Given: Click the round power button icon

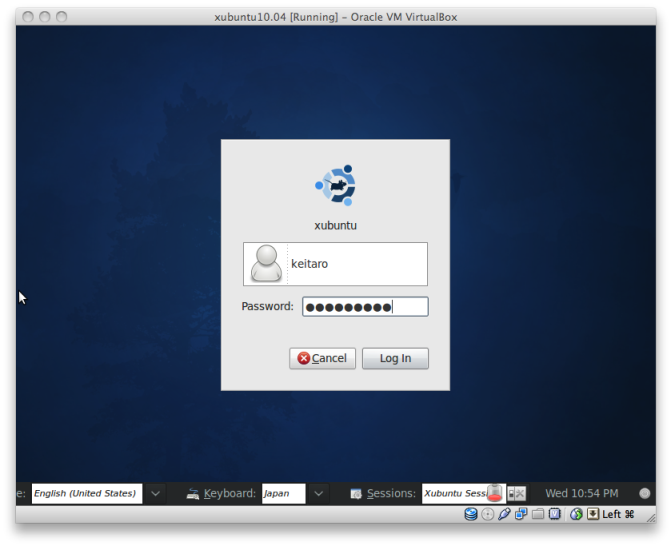Looking at the screenshot, I should (x=644, y=493).
